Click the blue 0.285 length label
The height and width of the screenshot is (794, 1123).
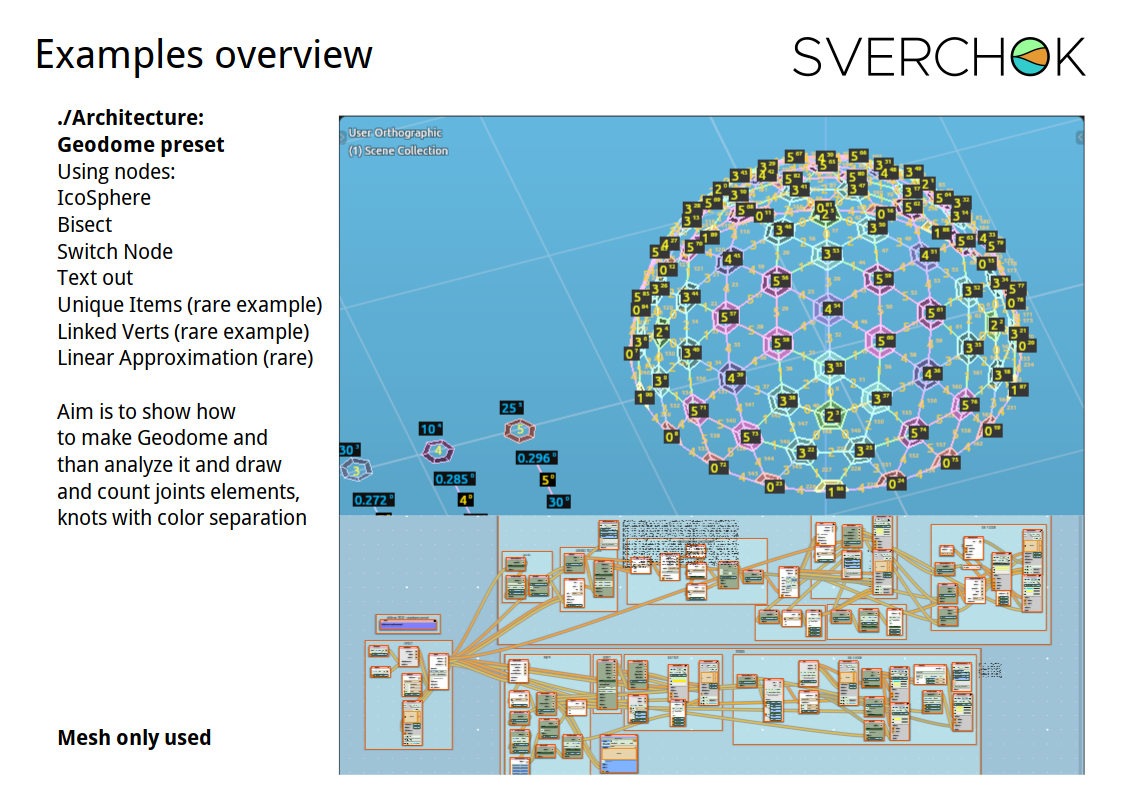(x=454, y=478)
